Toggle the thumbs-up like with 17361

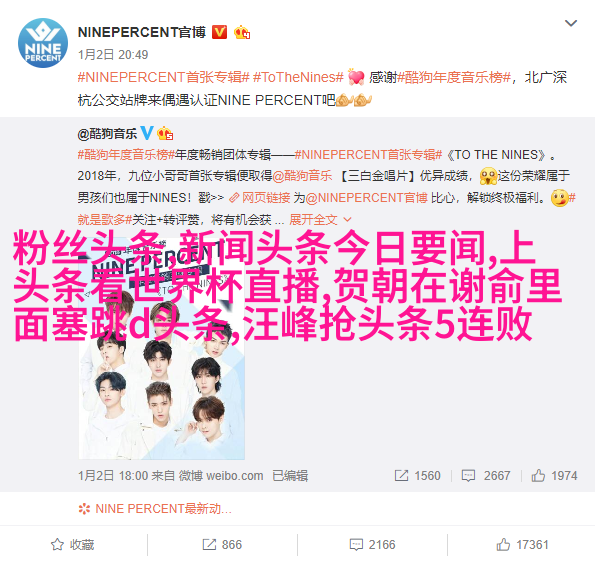[522, 545]
